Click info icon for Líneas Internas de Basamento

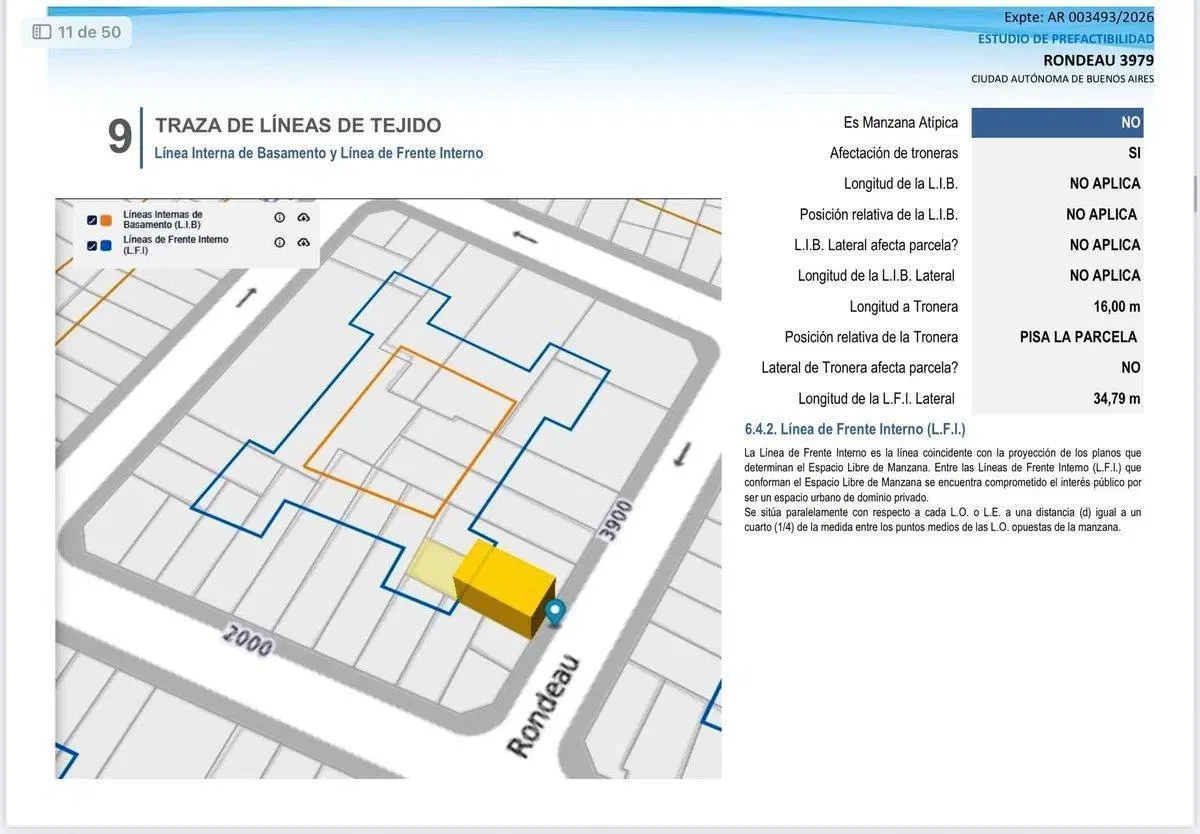coord(280,217)
